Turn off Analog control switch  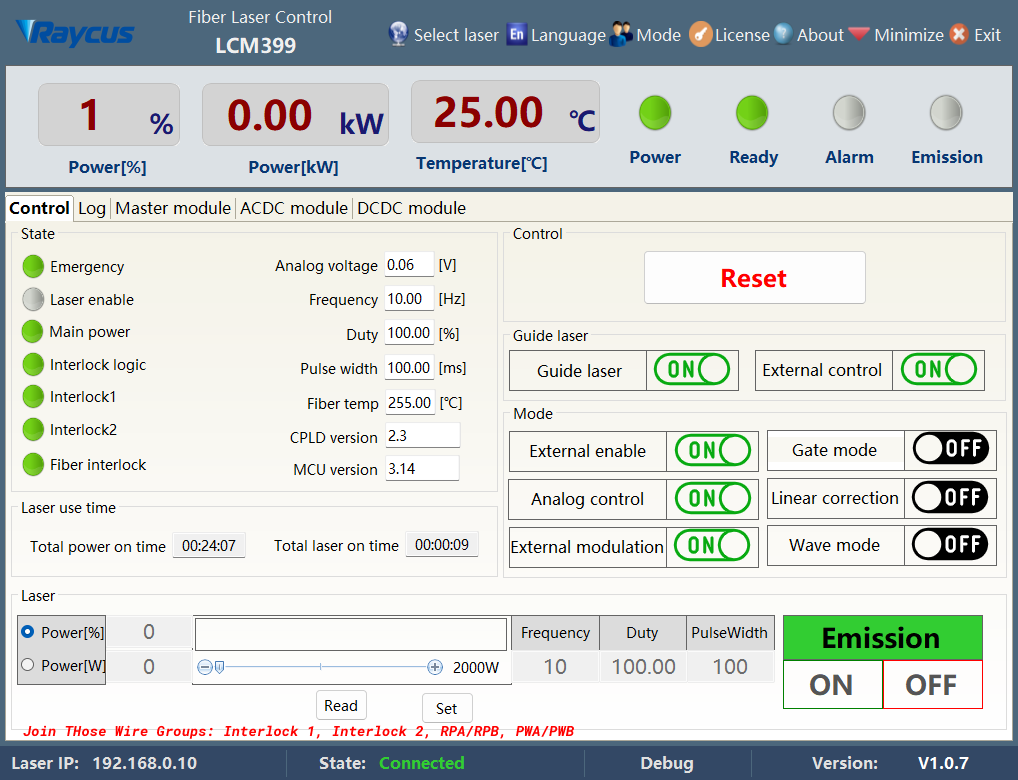(712, 498)
